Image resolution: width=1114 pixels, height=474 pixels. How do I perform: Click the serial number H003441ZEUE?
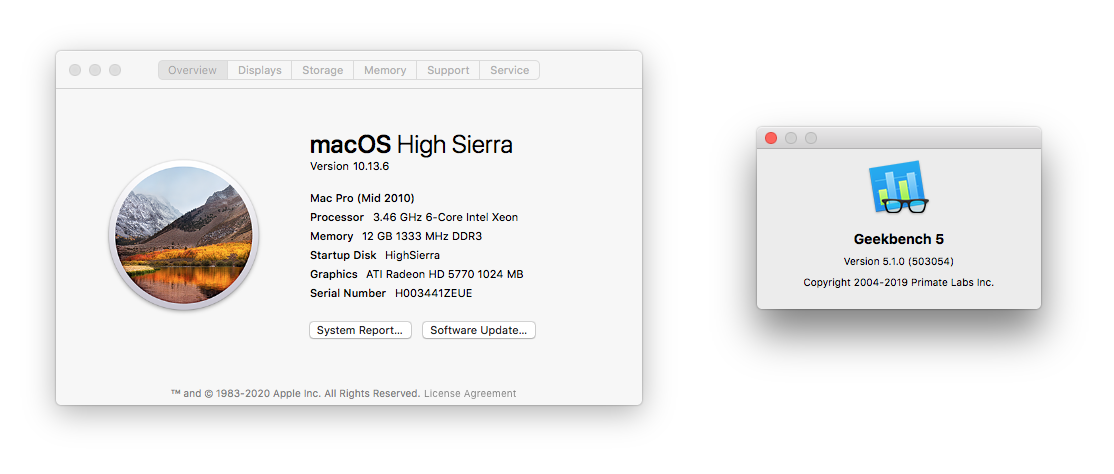(x=433, y=293)
